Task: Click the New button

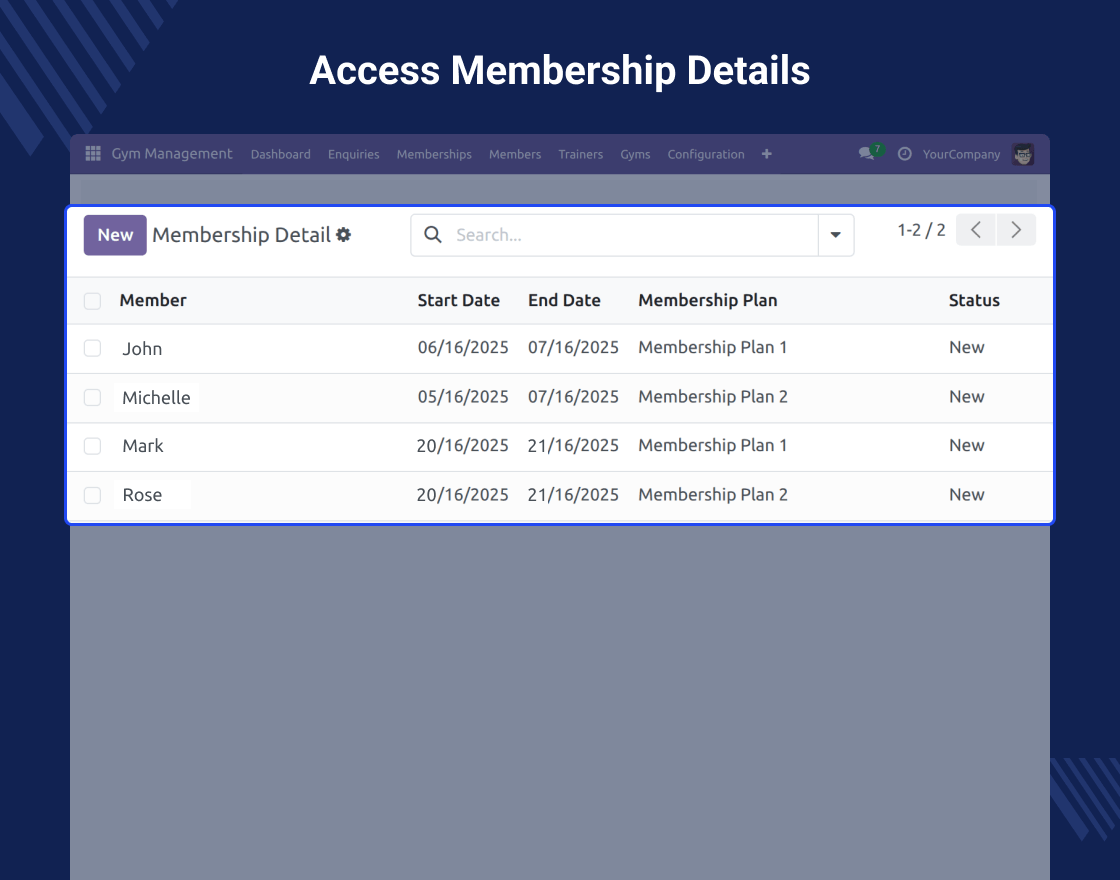Action: (x=115, y=235)
